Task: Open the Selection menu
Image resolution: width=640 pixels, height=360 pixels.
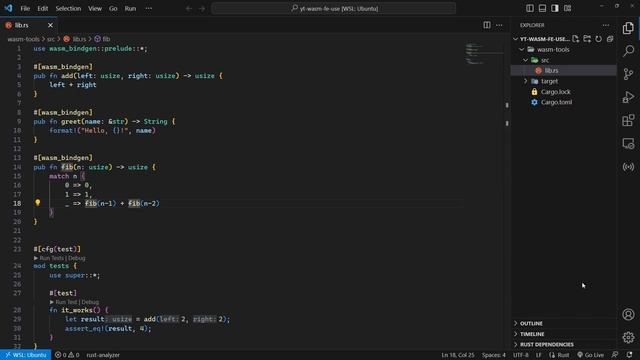Action: pyautogui.click(x=68, y=8)
